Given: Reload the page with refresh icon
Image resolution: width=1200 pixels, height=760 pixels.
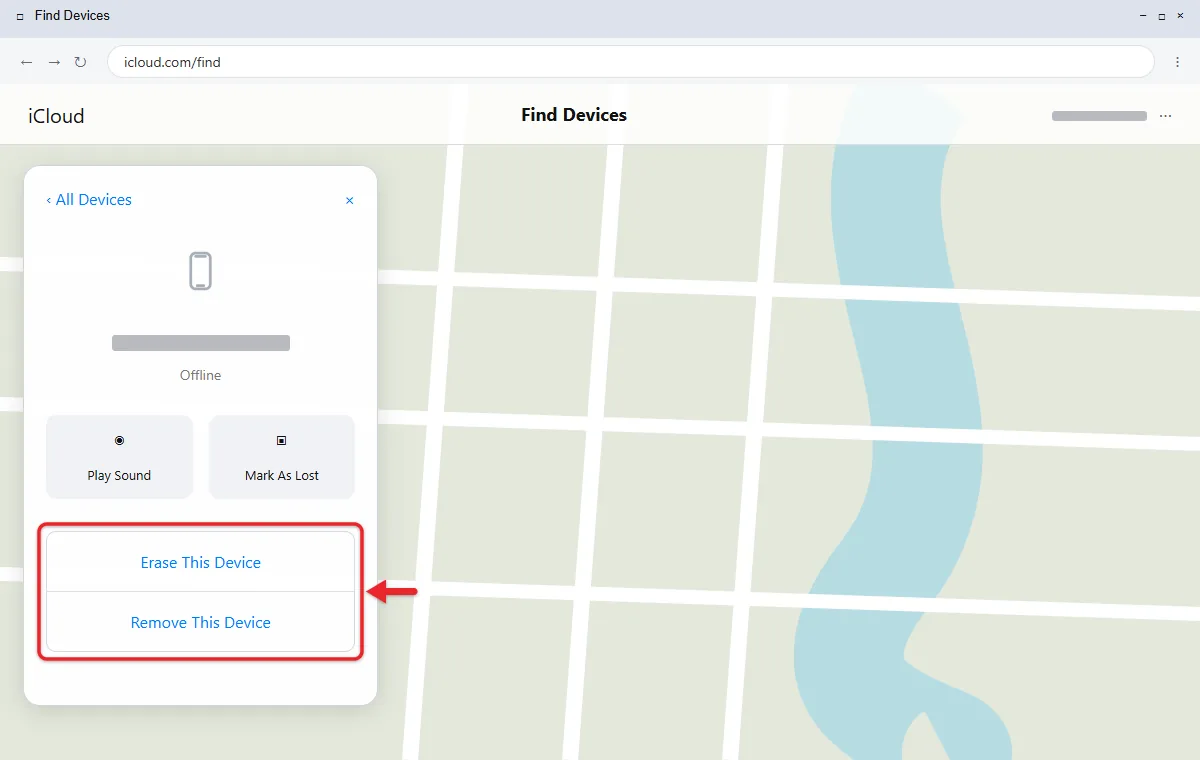Looking at the screenshot, I should (x=81, y=62).
